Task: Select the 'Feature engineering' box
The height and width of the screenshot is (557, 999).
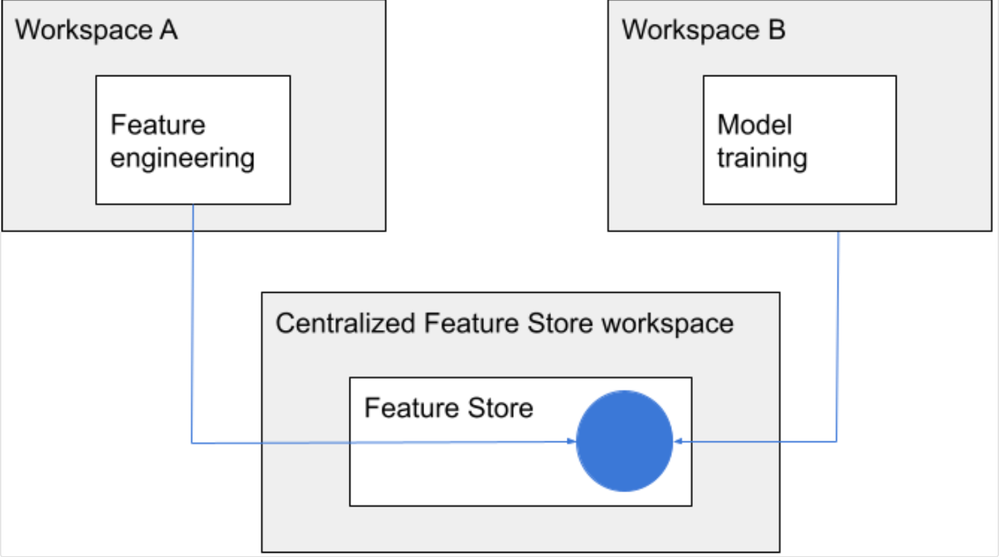Action: click(x=193, y=140)
